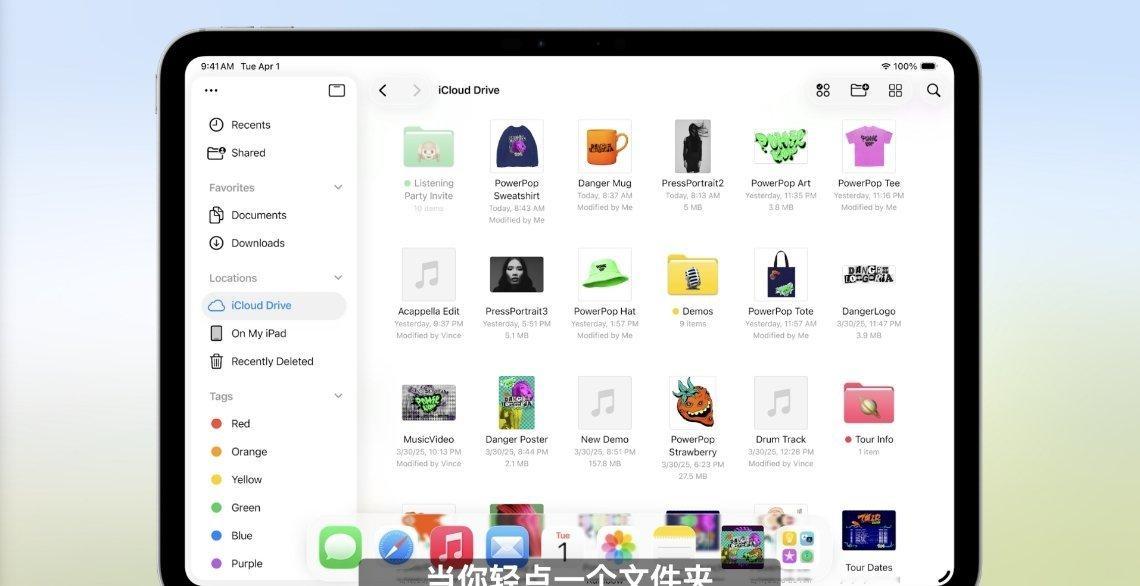The height and width of the screenshot is (586, 1140).
Task: Open the Listening Party Invite folder
Action: point(429,147)
